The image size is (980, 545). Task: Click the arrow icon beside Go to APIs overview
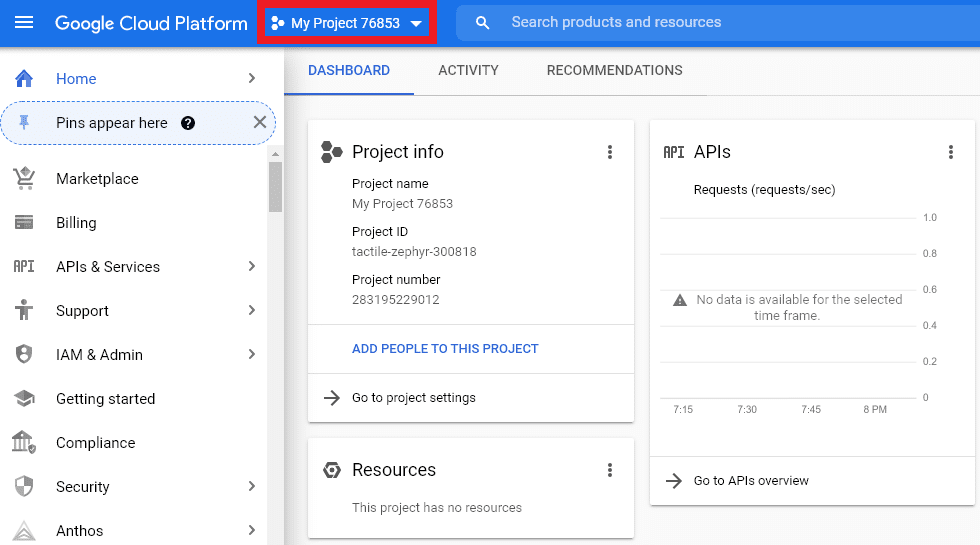click(674, 481)
